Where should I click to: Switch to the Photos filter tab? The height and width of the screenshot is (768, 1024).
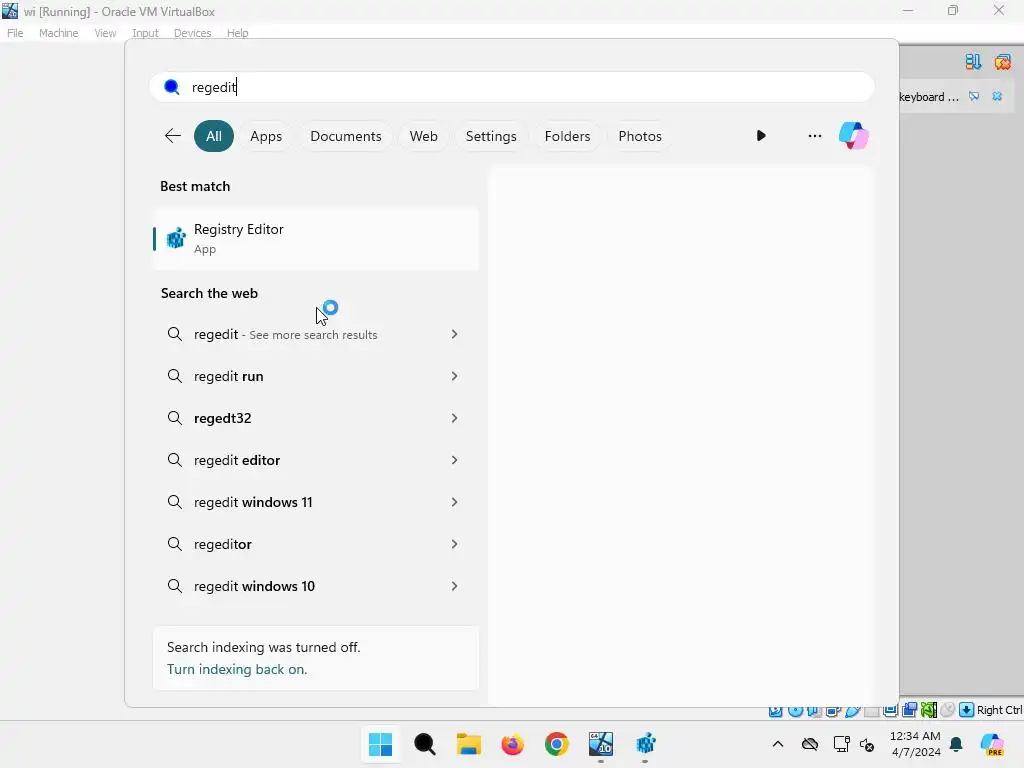(x=639, y=136)
